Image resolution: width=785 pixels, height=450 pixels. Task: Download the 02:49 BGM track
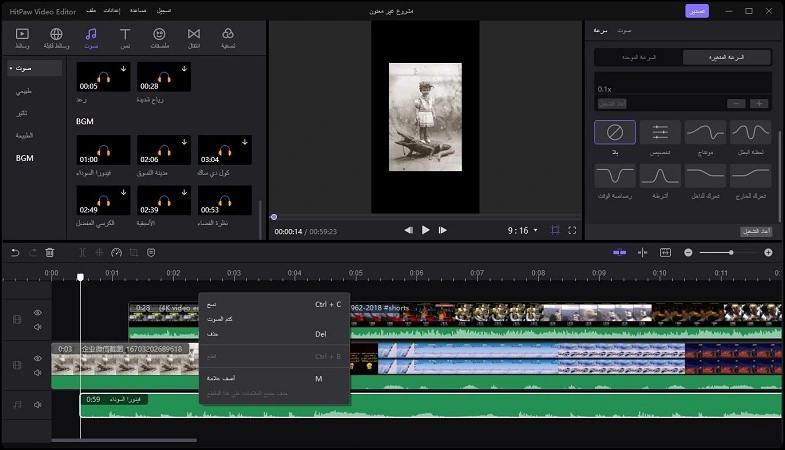(x=124, y=192)
